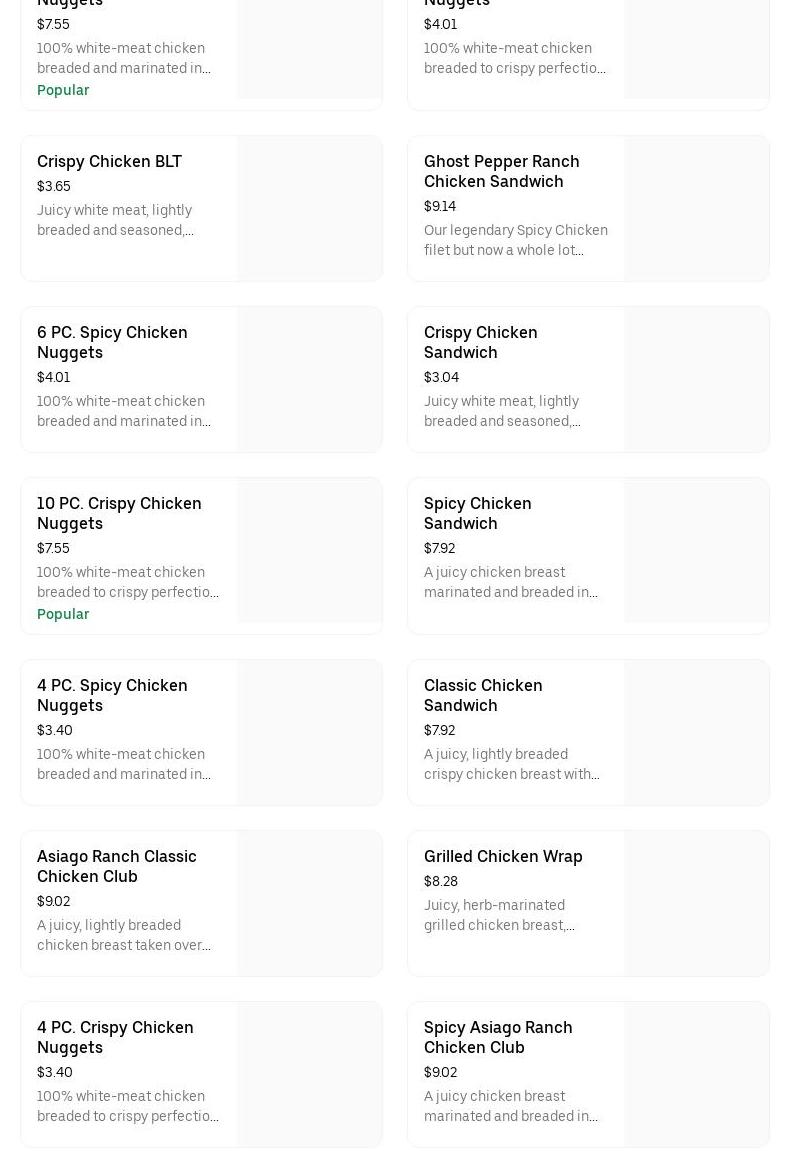The image size is (804, 1151).
Task: Open Asiago Ranch Classic Chicken Club item
Action: point(116,866)
